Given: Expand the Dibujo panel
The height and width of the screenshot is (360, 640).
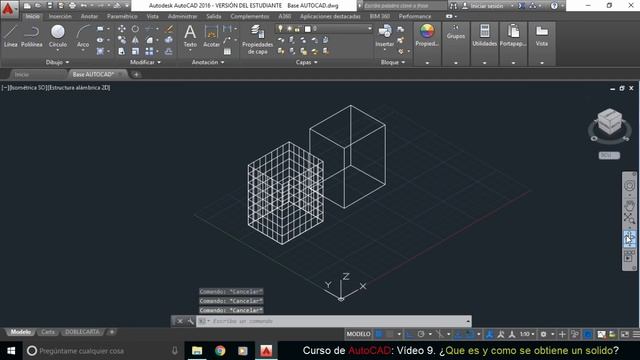Looking at the screenshot, I should click(58, 62).
